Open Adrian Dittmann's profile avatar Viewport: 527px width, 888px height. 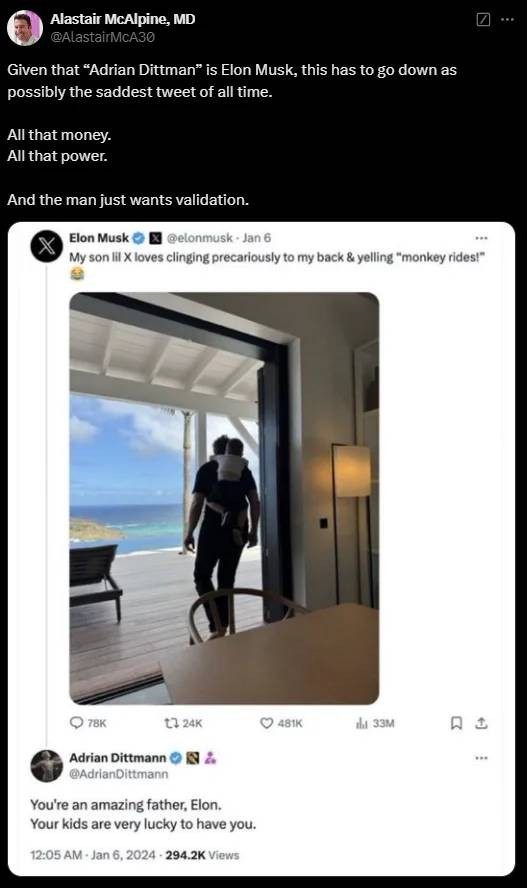(x=46, y=766)
